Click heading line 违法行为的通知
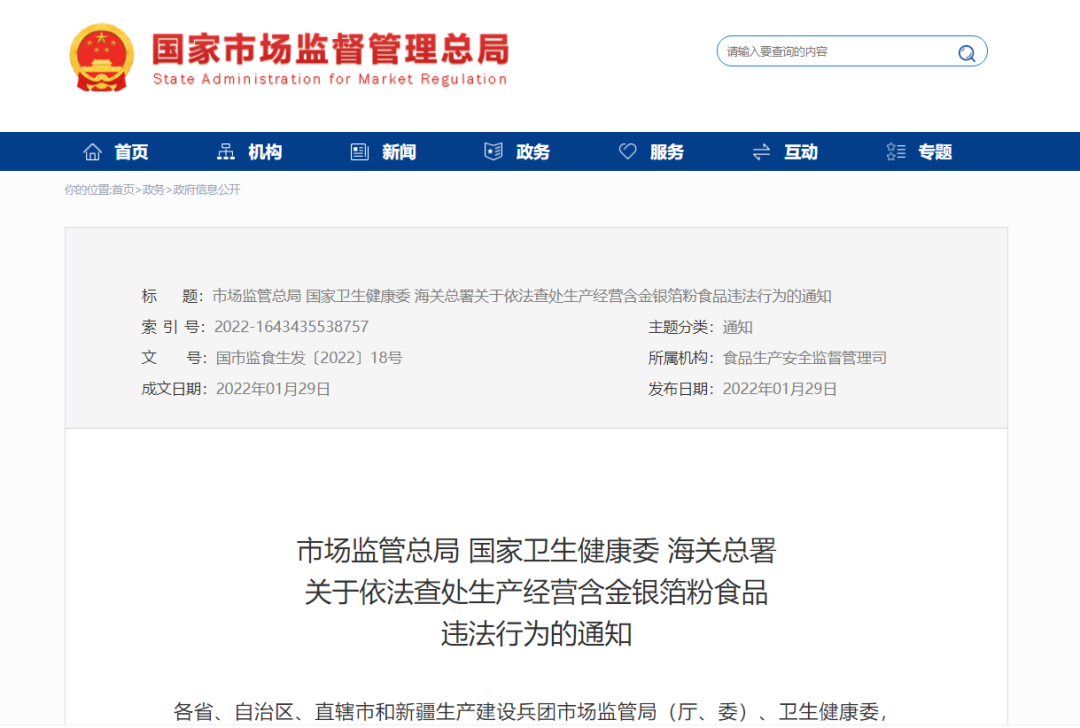The image size is (1080, 728). pyautogui.click(x=537, y=633)
